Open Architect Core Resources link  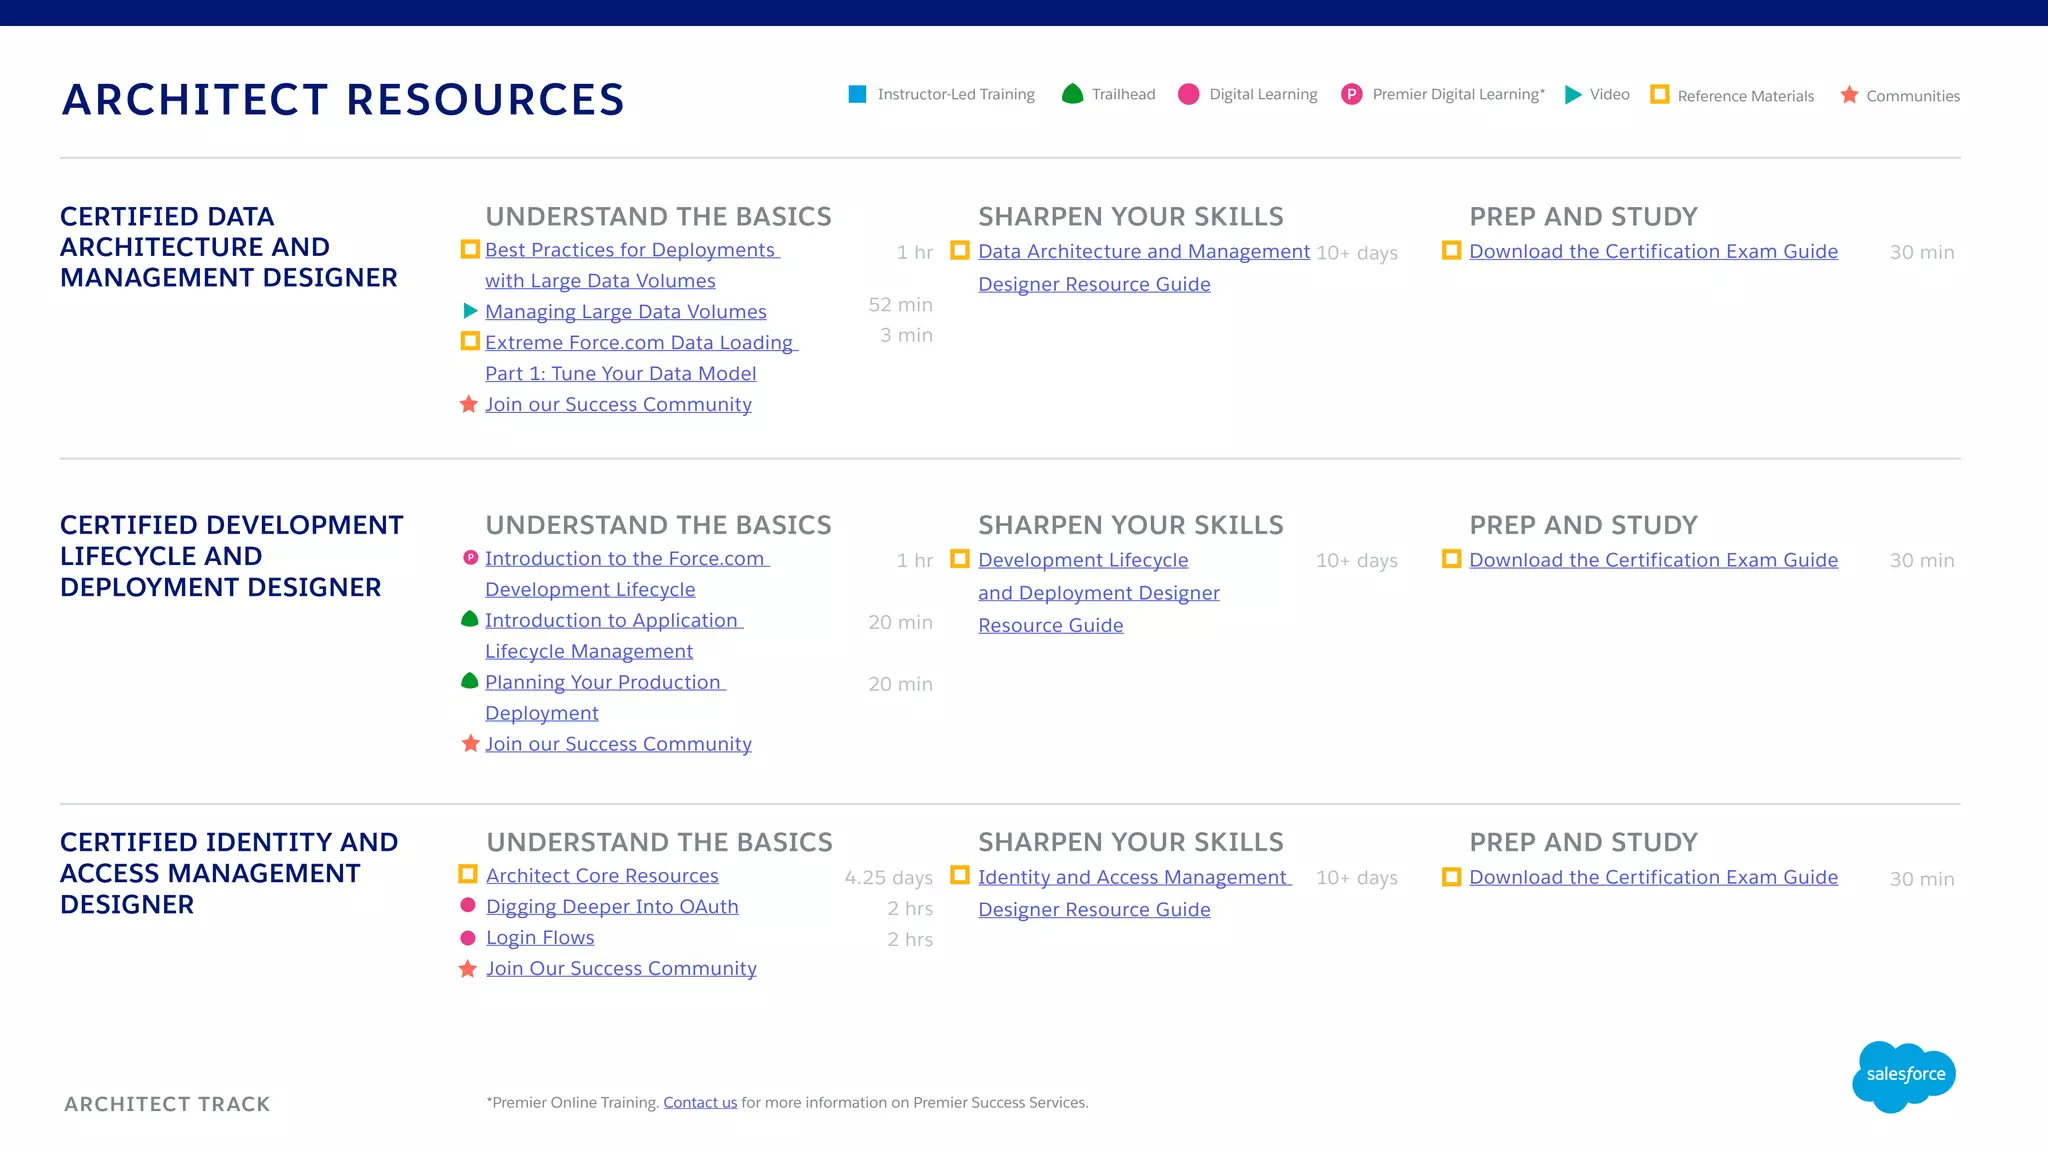(x=602, y=876)
